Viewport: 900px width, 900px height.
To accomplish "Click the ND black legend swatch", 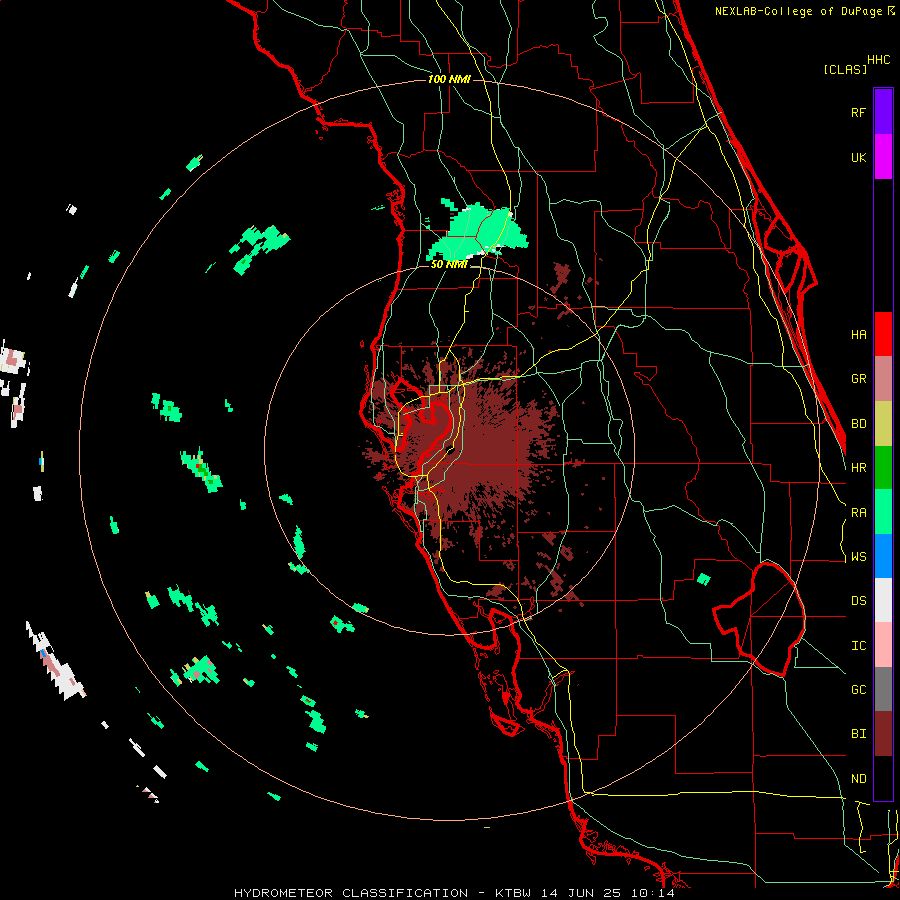I will [883, 778].
